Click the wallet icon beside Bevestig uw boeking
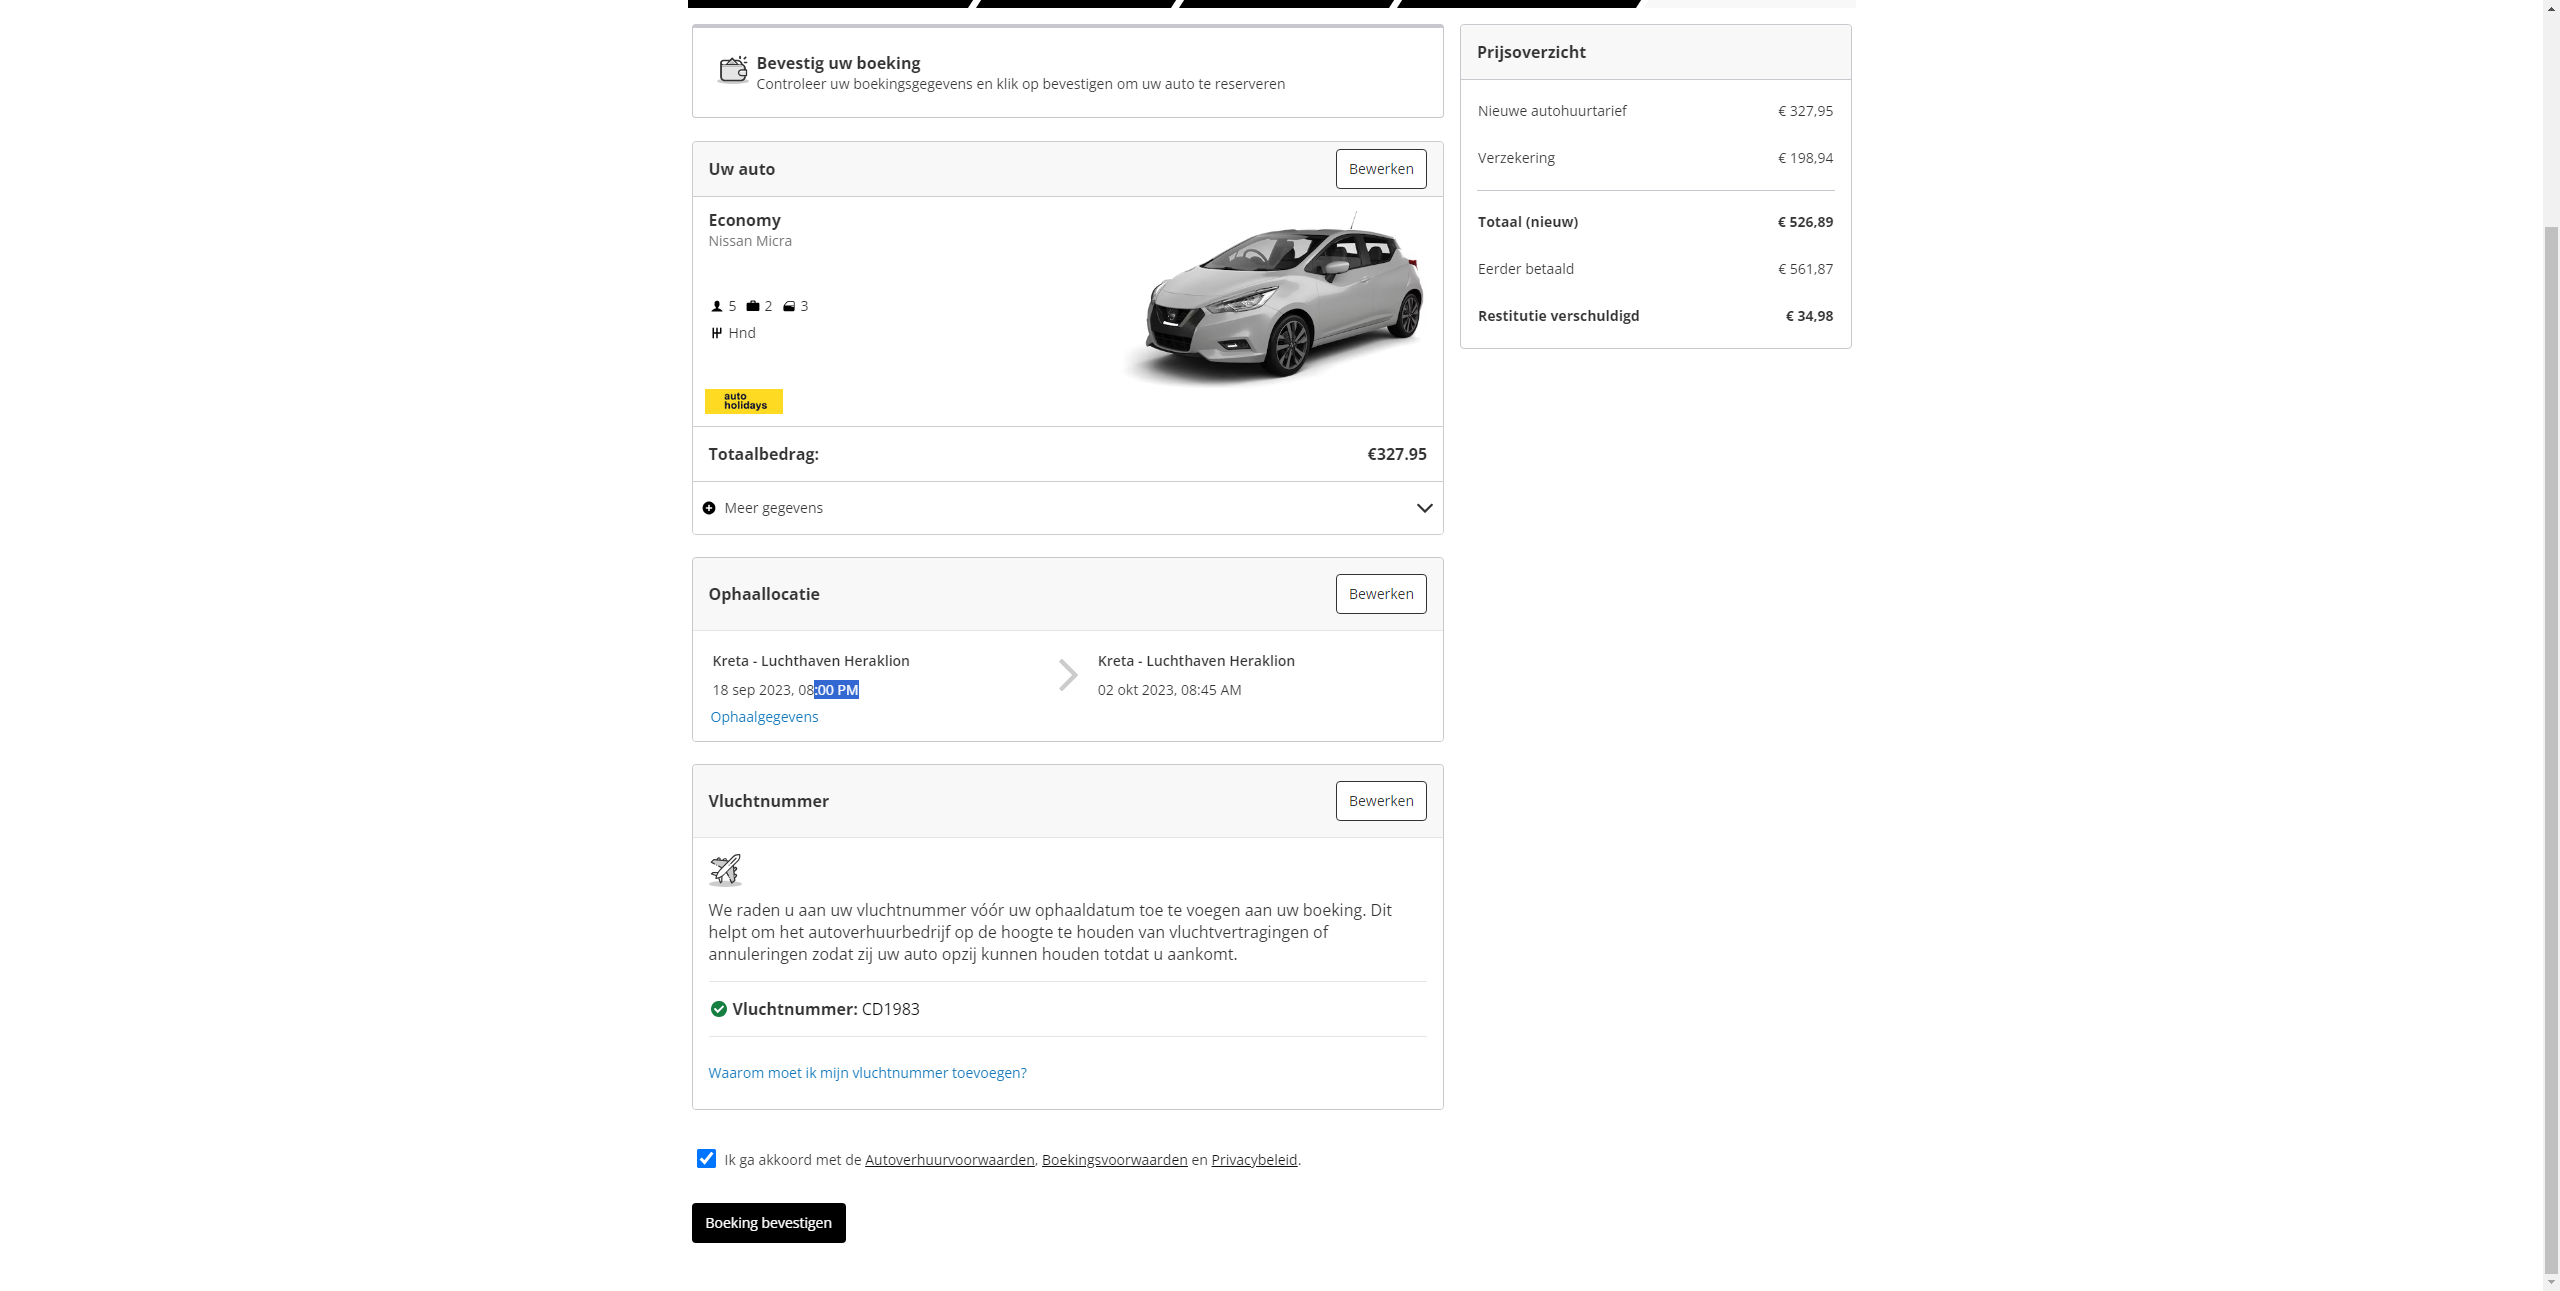The height and width of the screenshot is (1291, 2560). click(x=733, y=70)
